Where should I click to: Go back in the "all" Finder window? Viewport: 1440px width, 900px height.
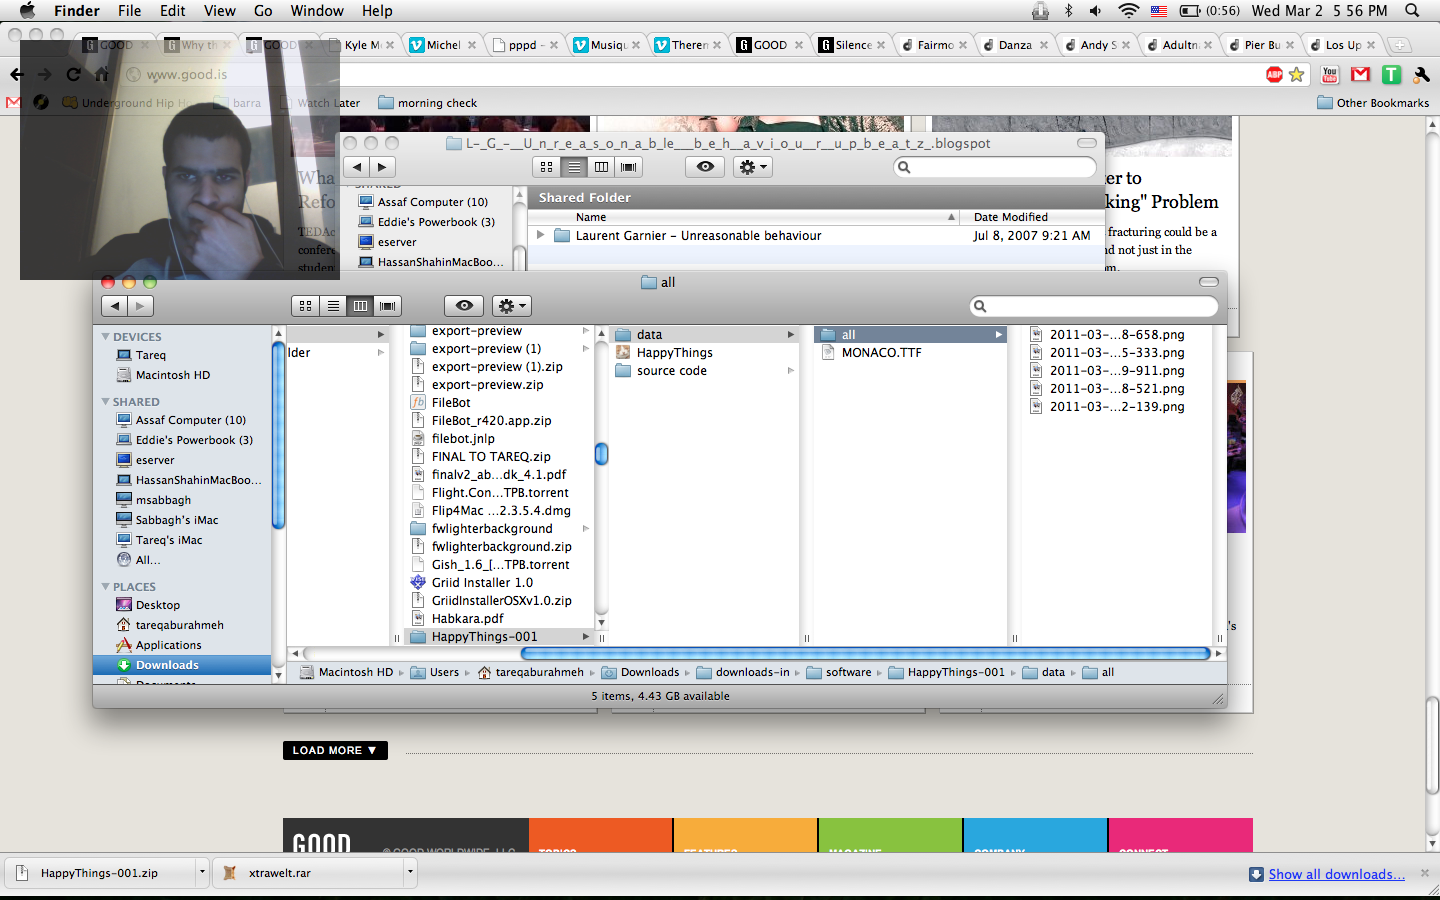(x=115, y=306)
